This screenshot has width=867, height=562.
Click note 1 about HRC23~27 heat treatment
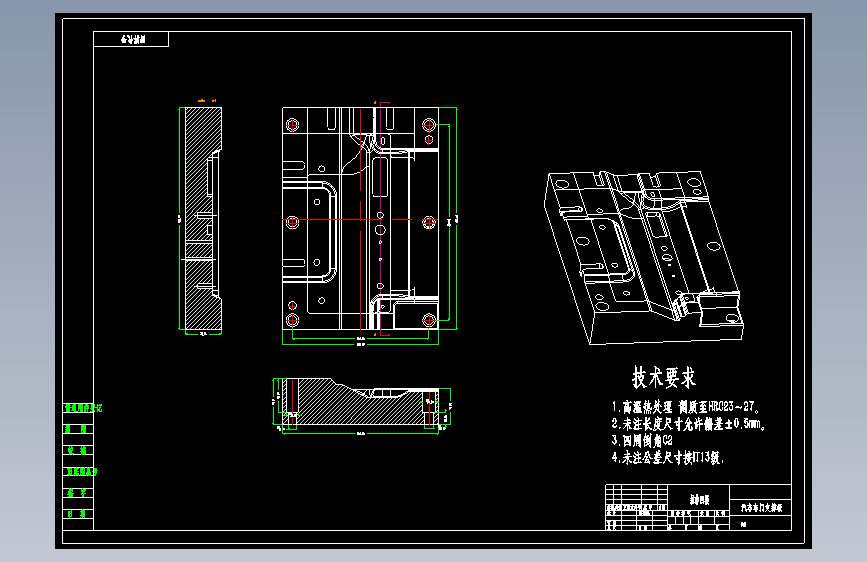point(686,407)
